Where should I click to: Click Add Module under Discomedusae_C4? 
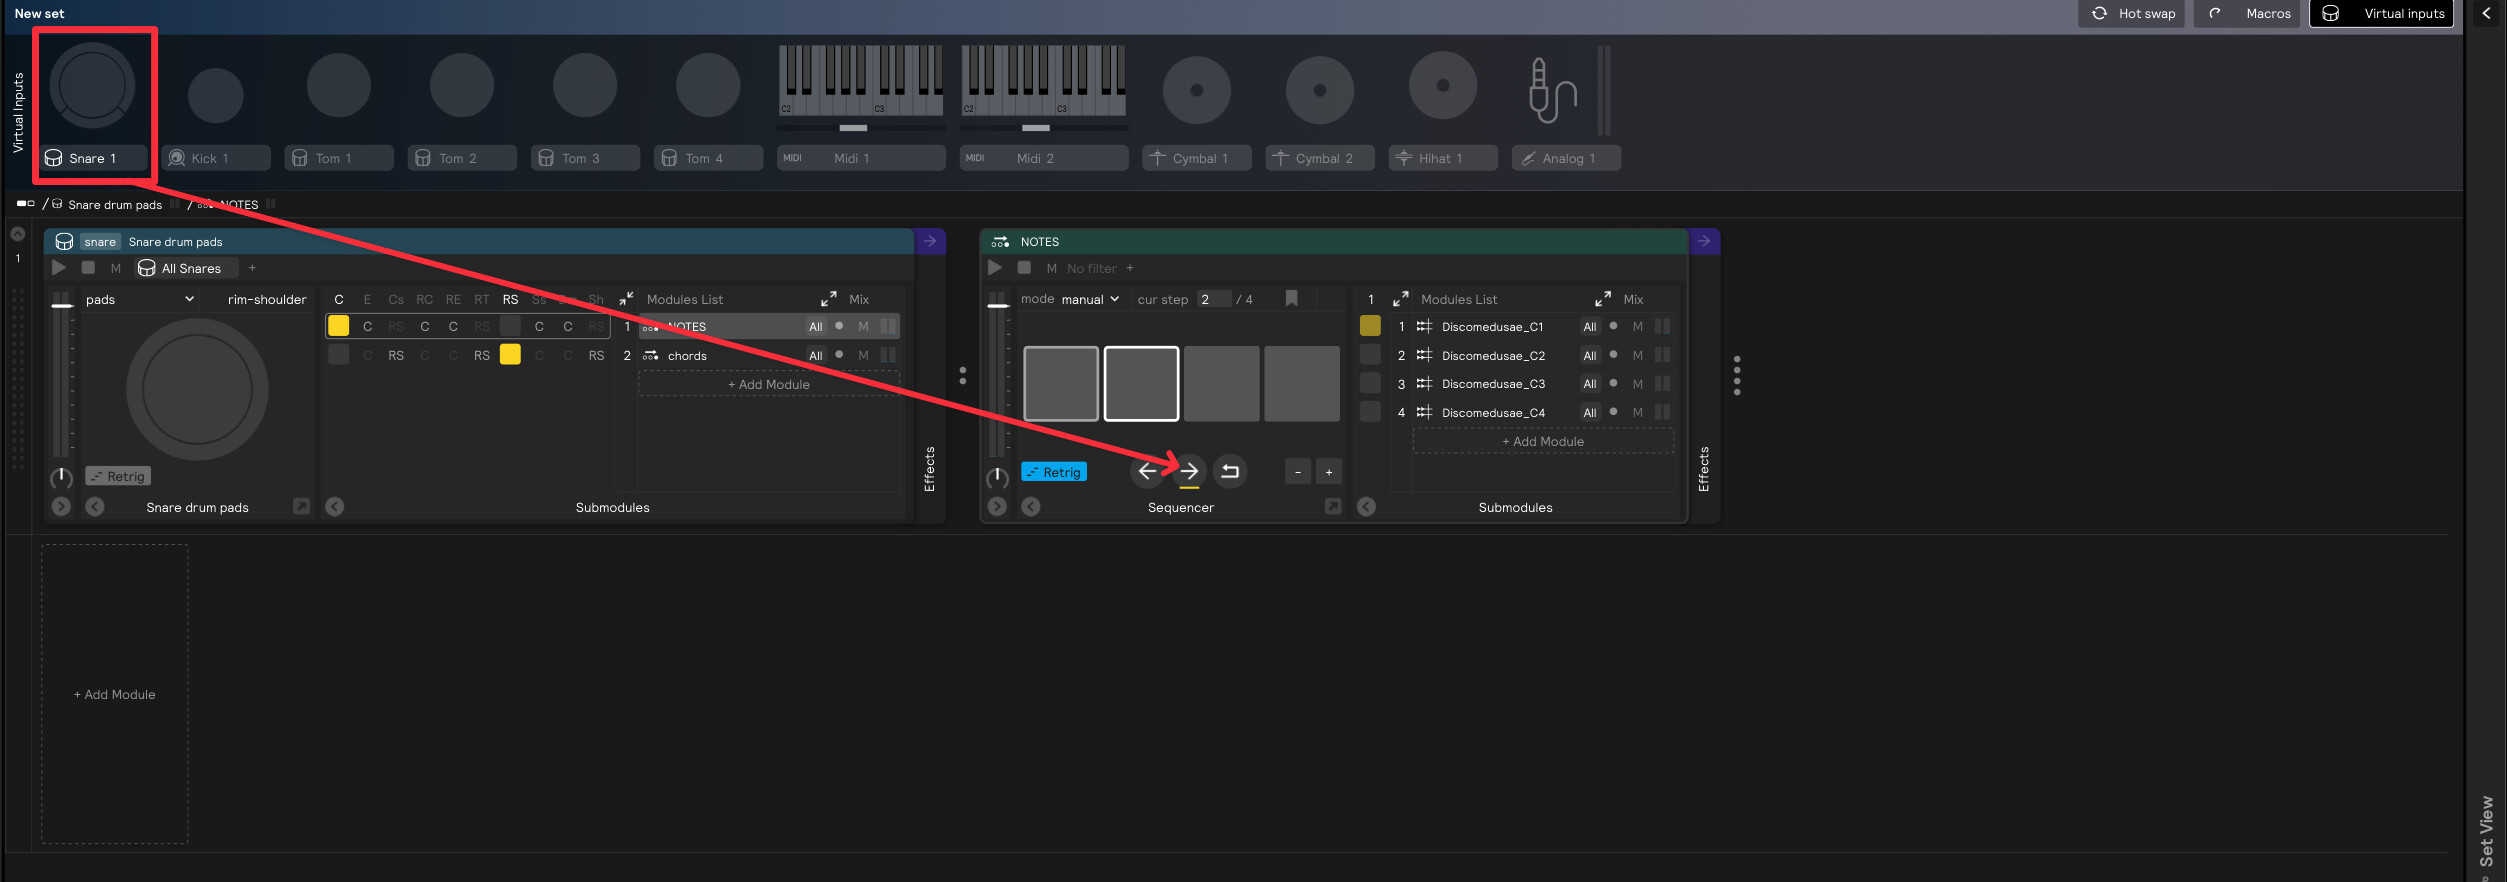tap(1542, 441)
